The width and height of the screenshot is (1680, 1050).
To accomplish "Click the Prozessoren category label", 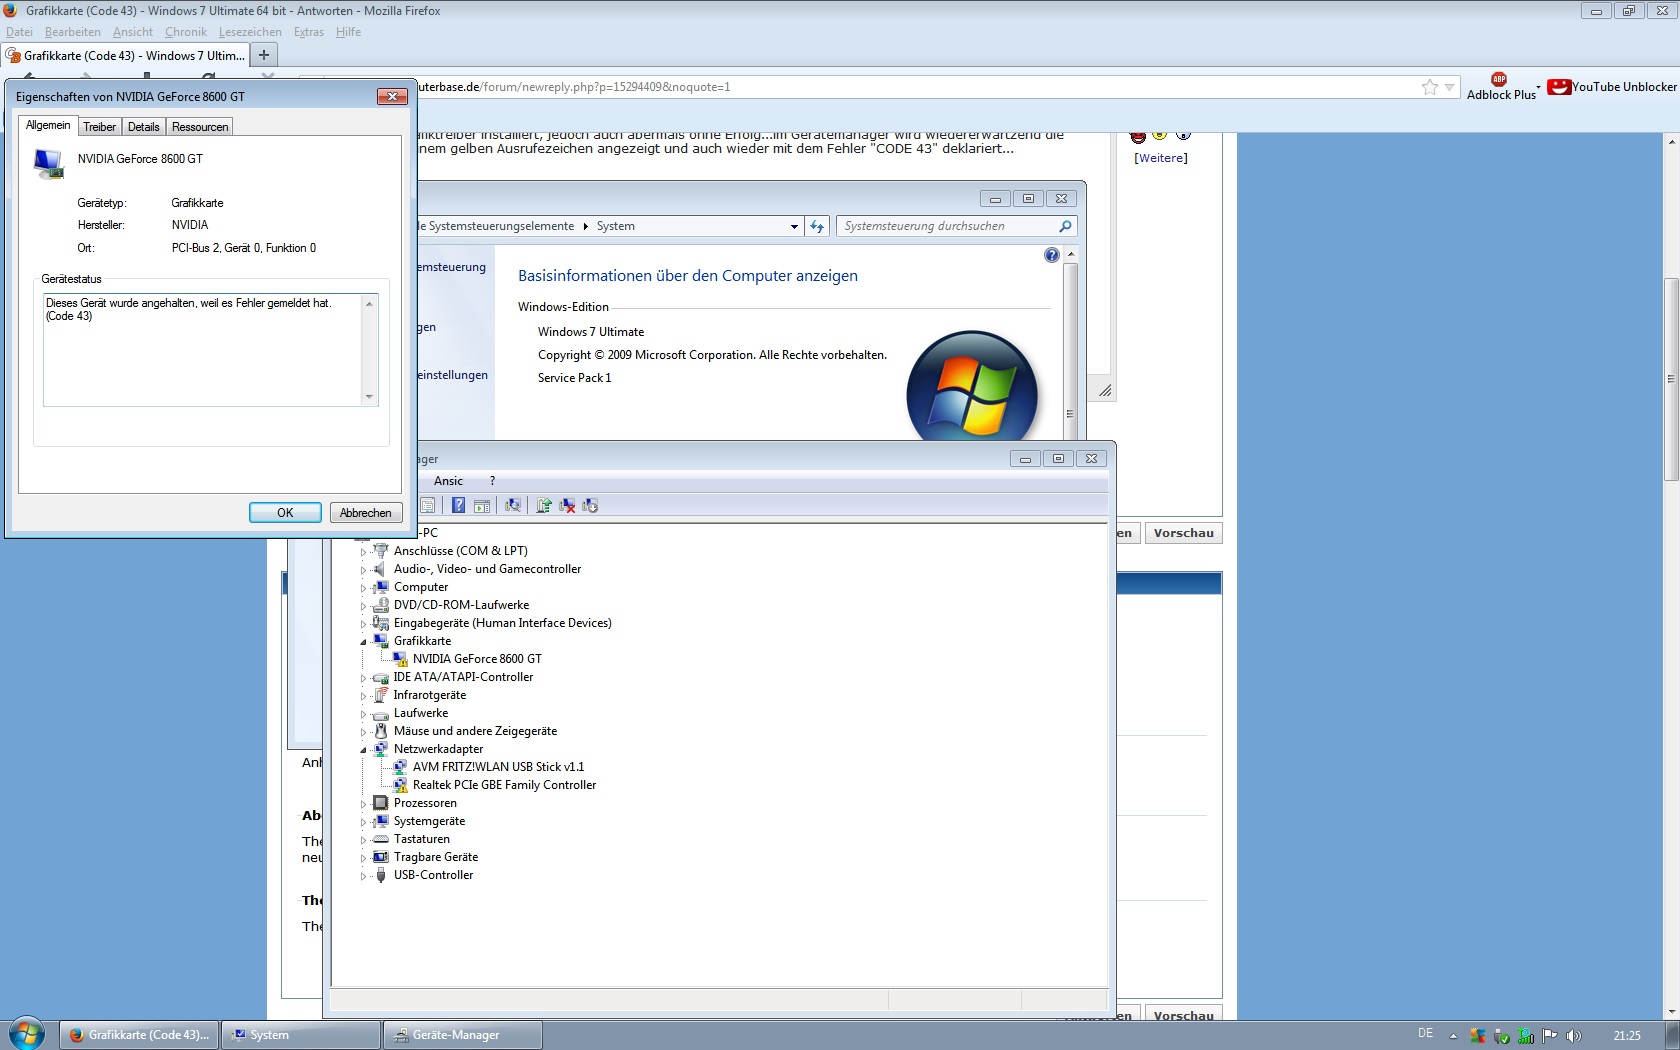I will tap(425, 803).
